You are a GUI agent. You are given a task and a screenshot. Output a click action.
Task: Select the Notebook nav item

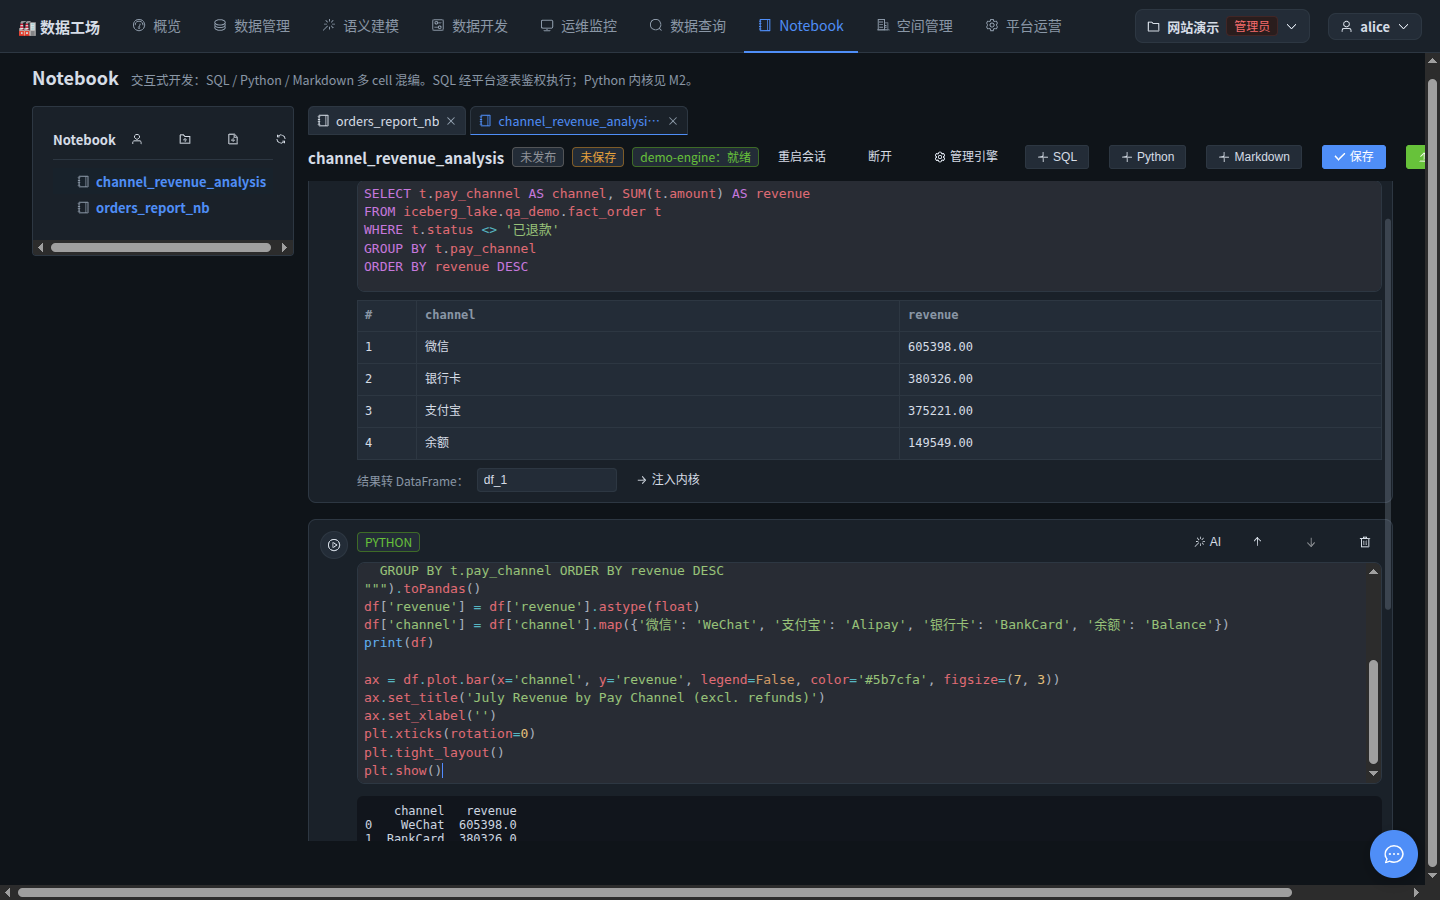[x=801, y=26]
